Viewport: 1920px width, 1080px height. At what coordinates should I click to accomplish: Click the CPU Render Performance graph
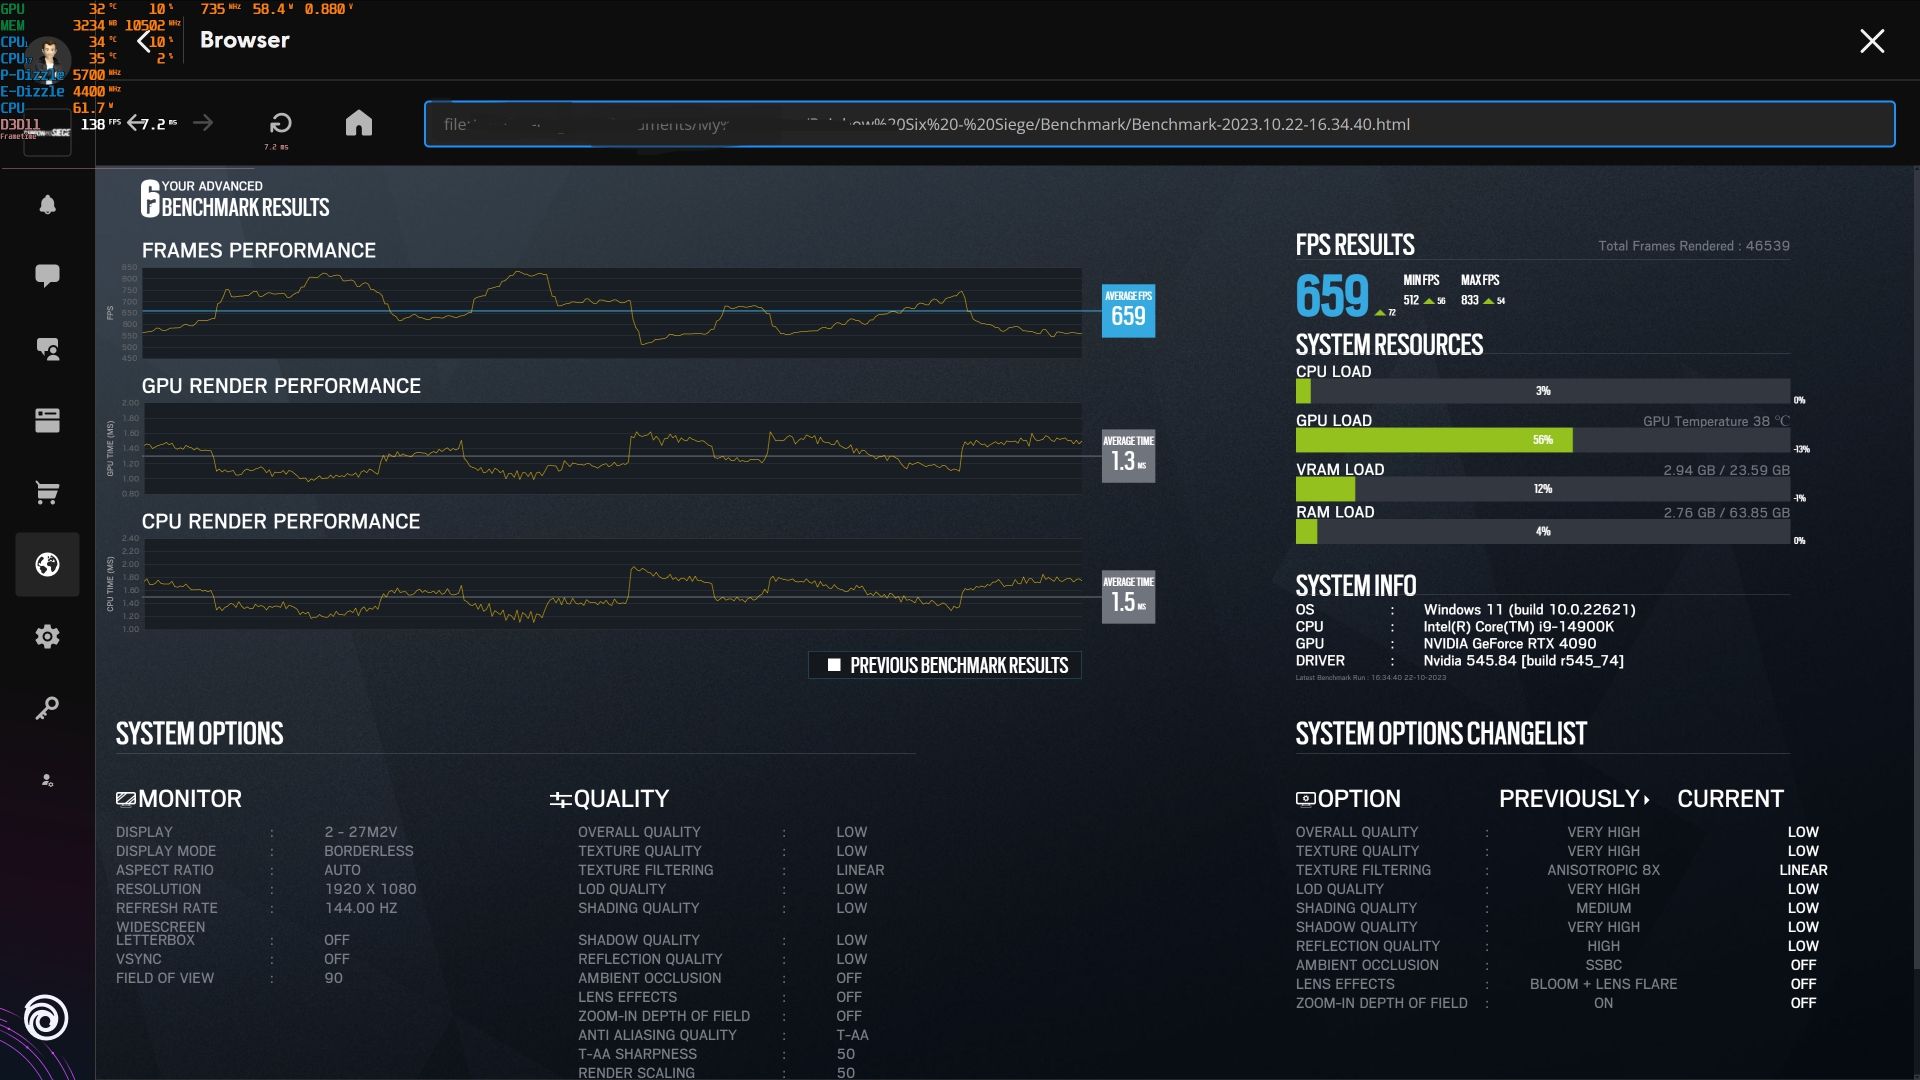[x=612, y=584]
